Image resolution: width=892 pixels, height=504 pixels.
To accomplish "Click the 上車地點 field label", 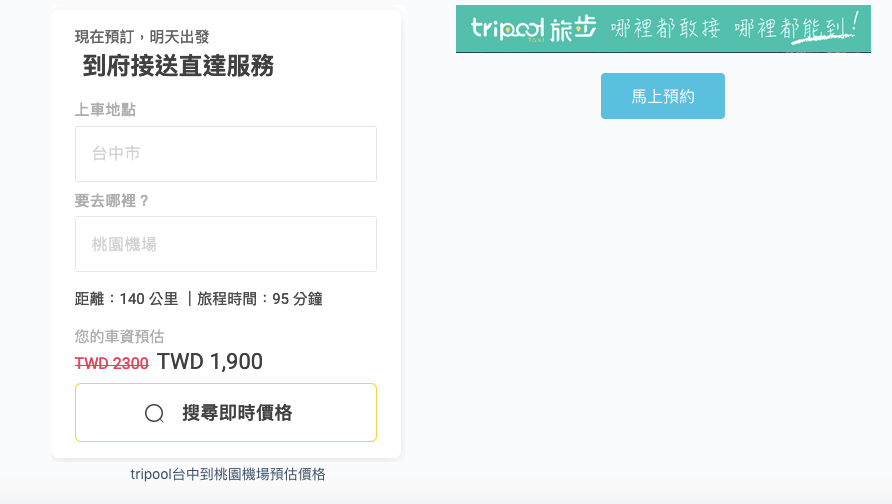I will (105, 109).
